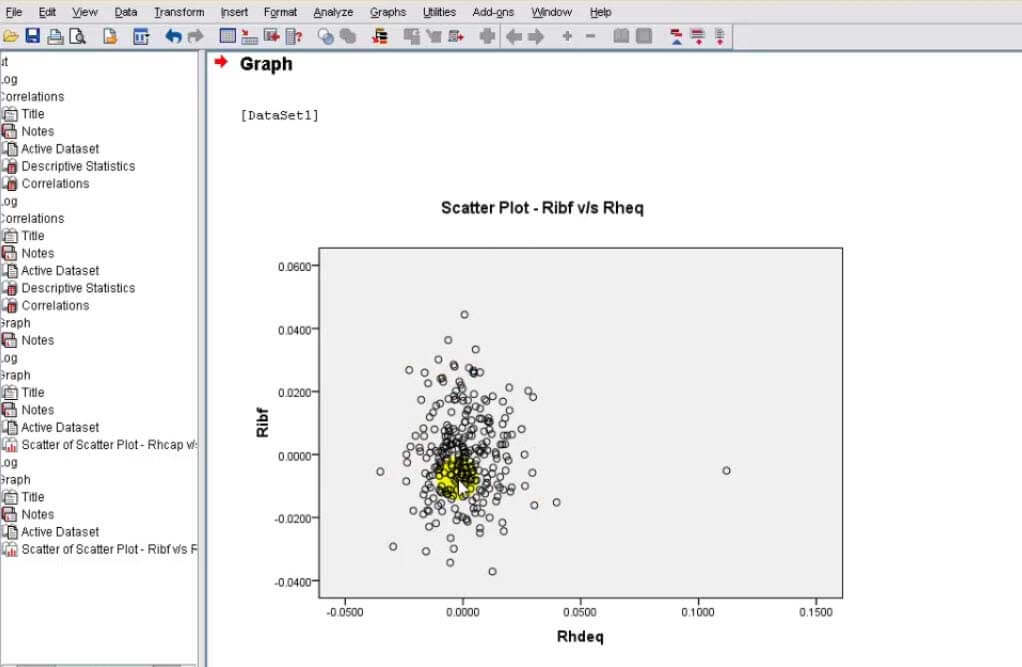Open Print Preview from the toolbar
This screenshot has height=667, width=1022.
[78, 37]
